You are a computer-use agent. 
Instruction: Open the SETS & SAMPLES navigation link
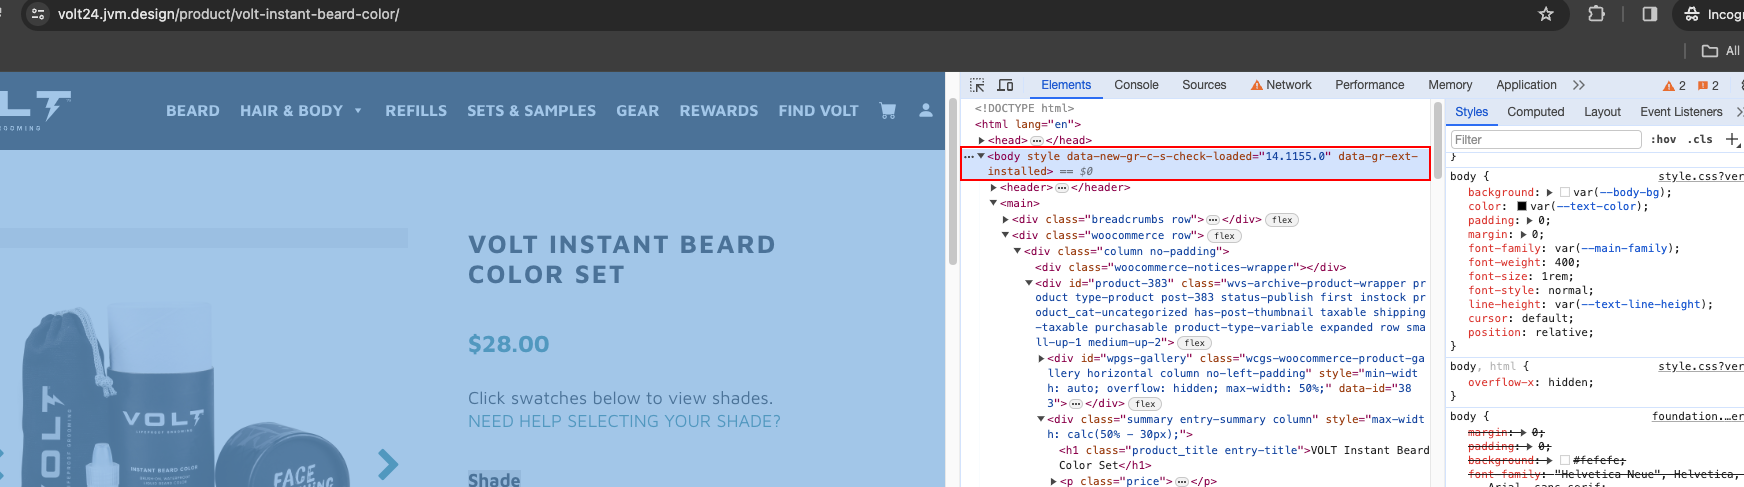(x=531, y=111)
